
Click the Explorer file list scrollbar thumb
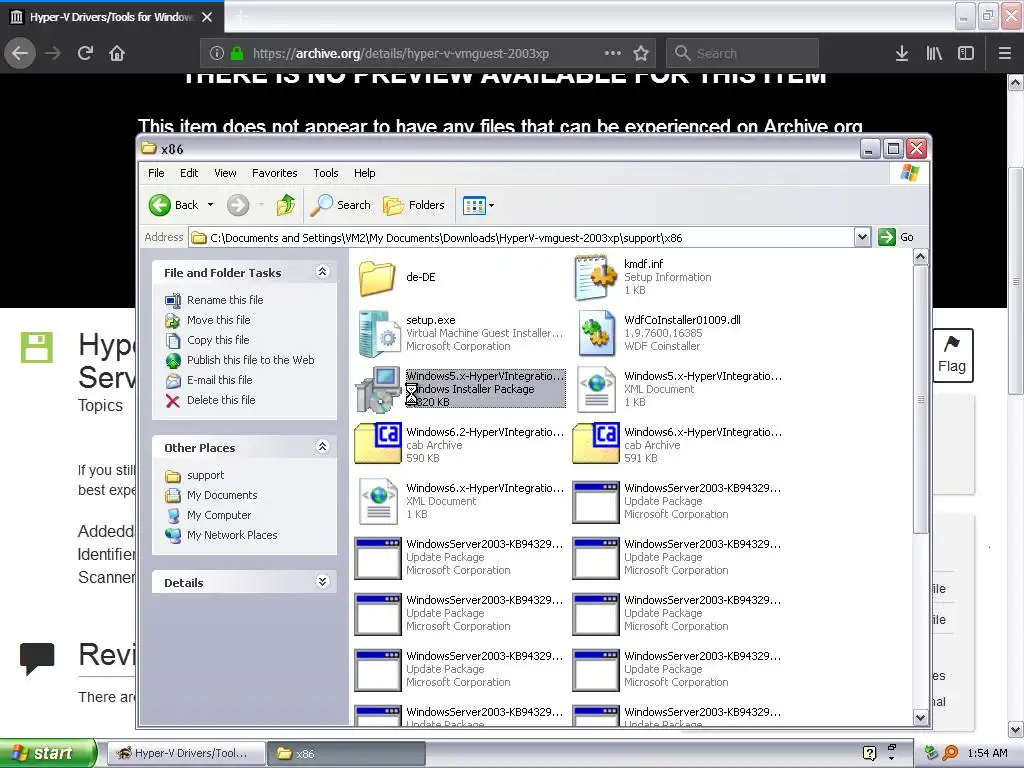click(x=920, y=399)
